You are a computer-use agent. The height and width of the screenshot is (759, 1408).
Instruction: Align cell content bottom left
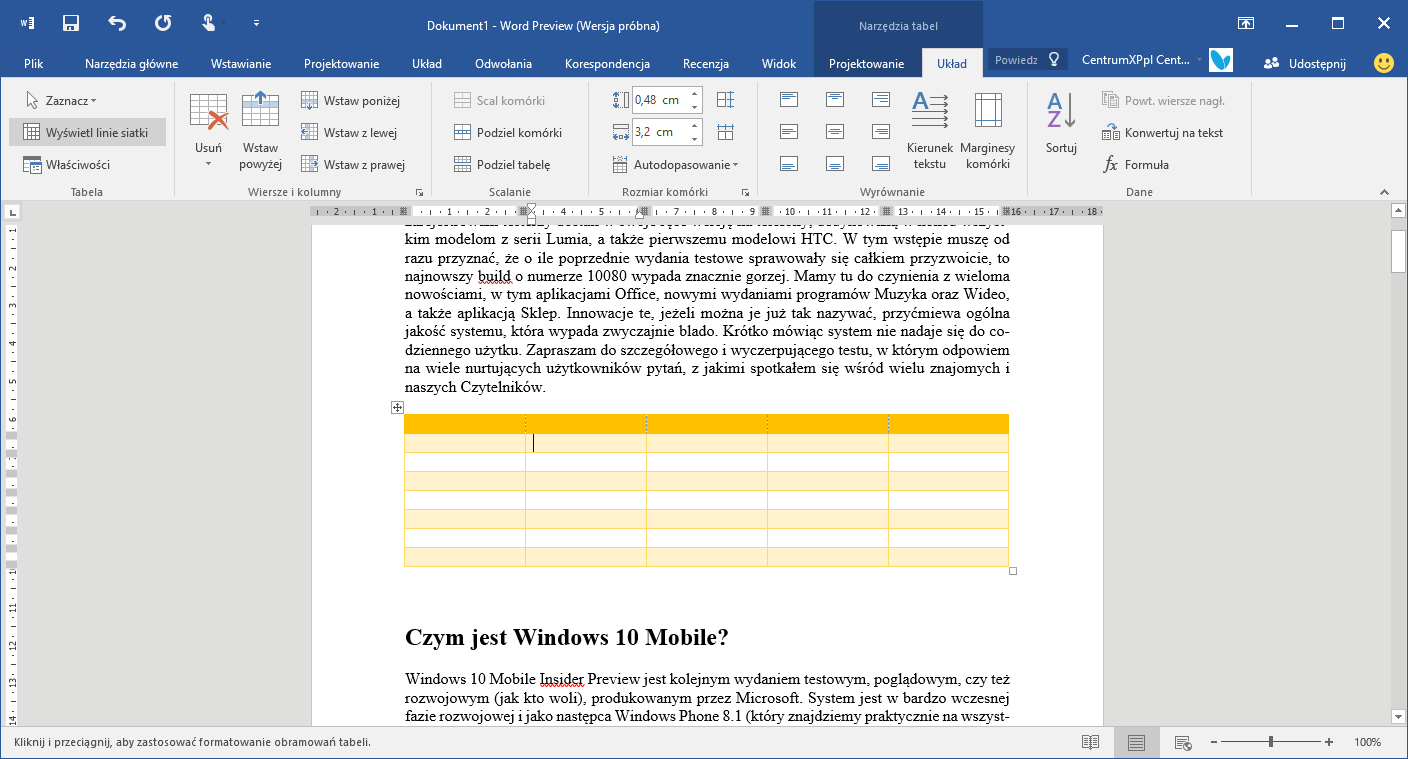tap(789, 164)
